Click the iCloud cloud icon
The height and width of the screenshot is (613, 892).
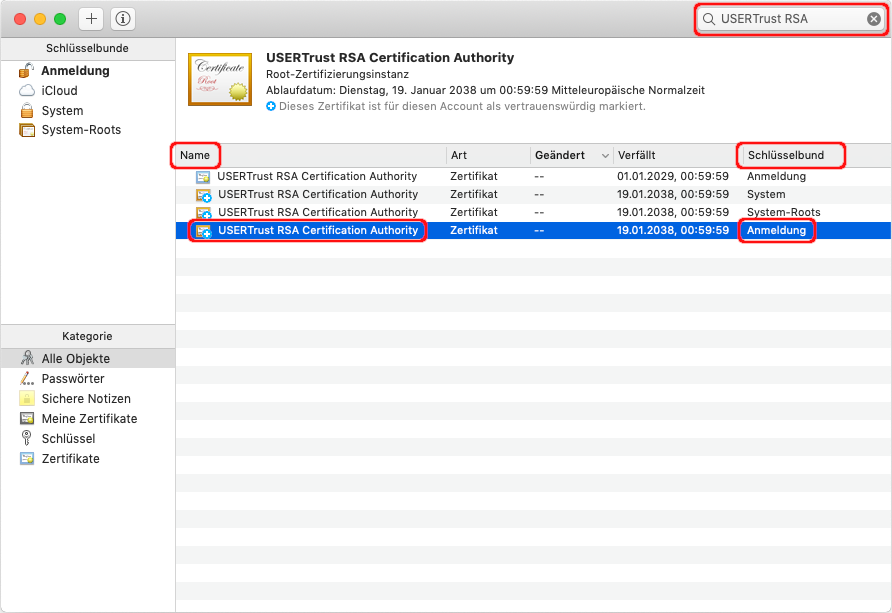click(27, 90)
